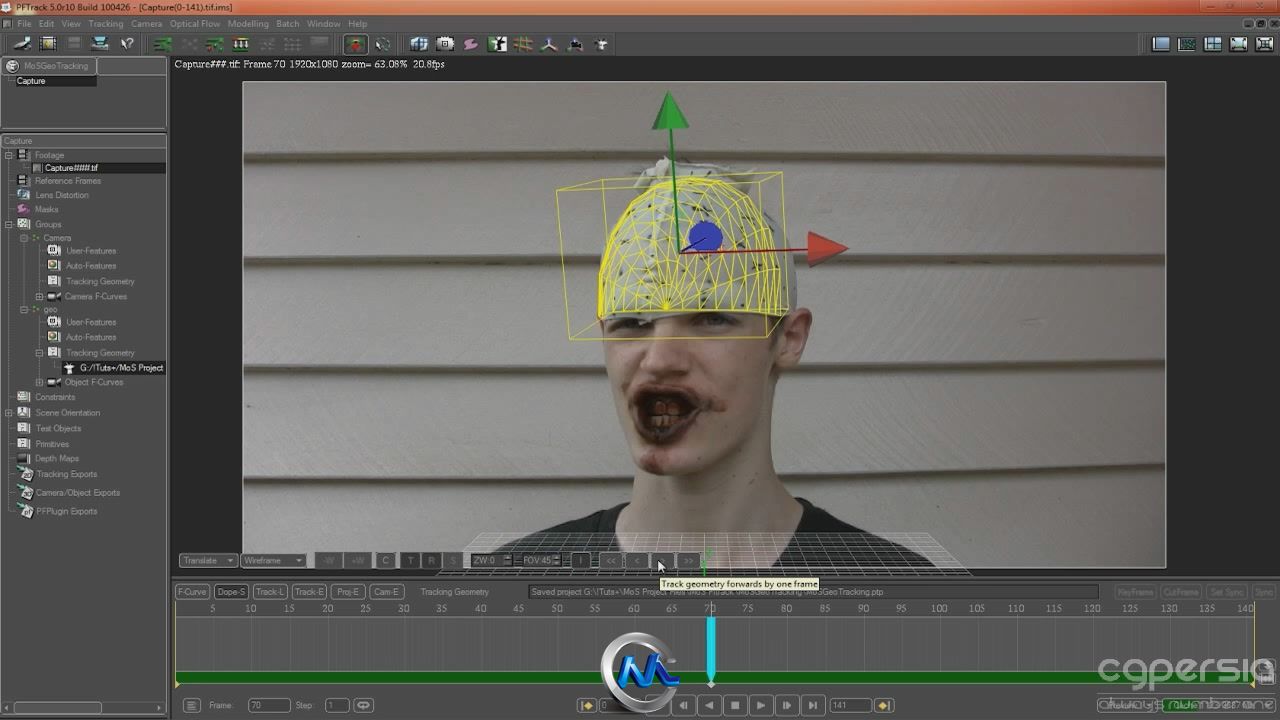Screen dimensions: 1280x720
Task: Track geometry forwards through all frames
Action: point(687,561)
